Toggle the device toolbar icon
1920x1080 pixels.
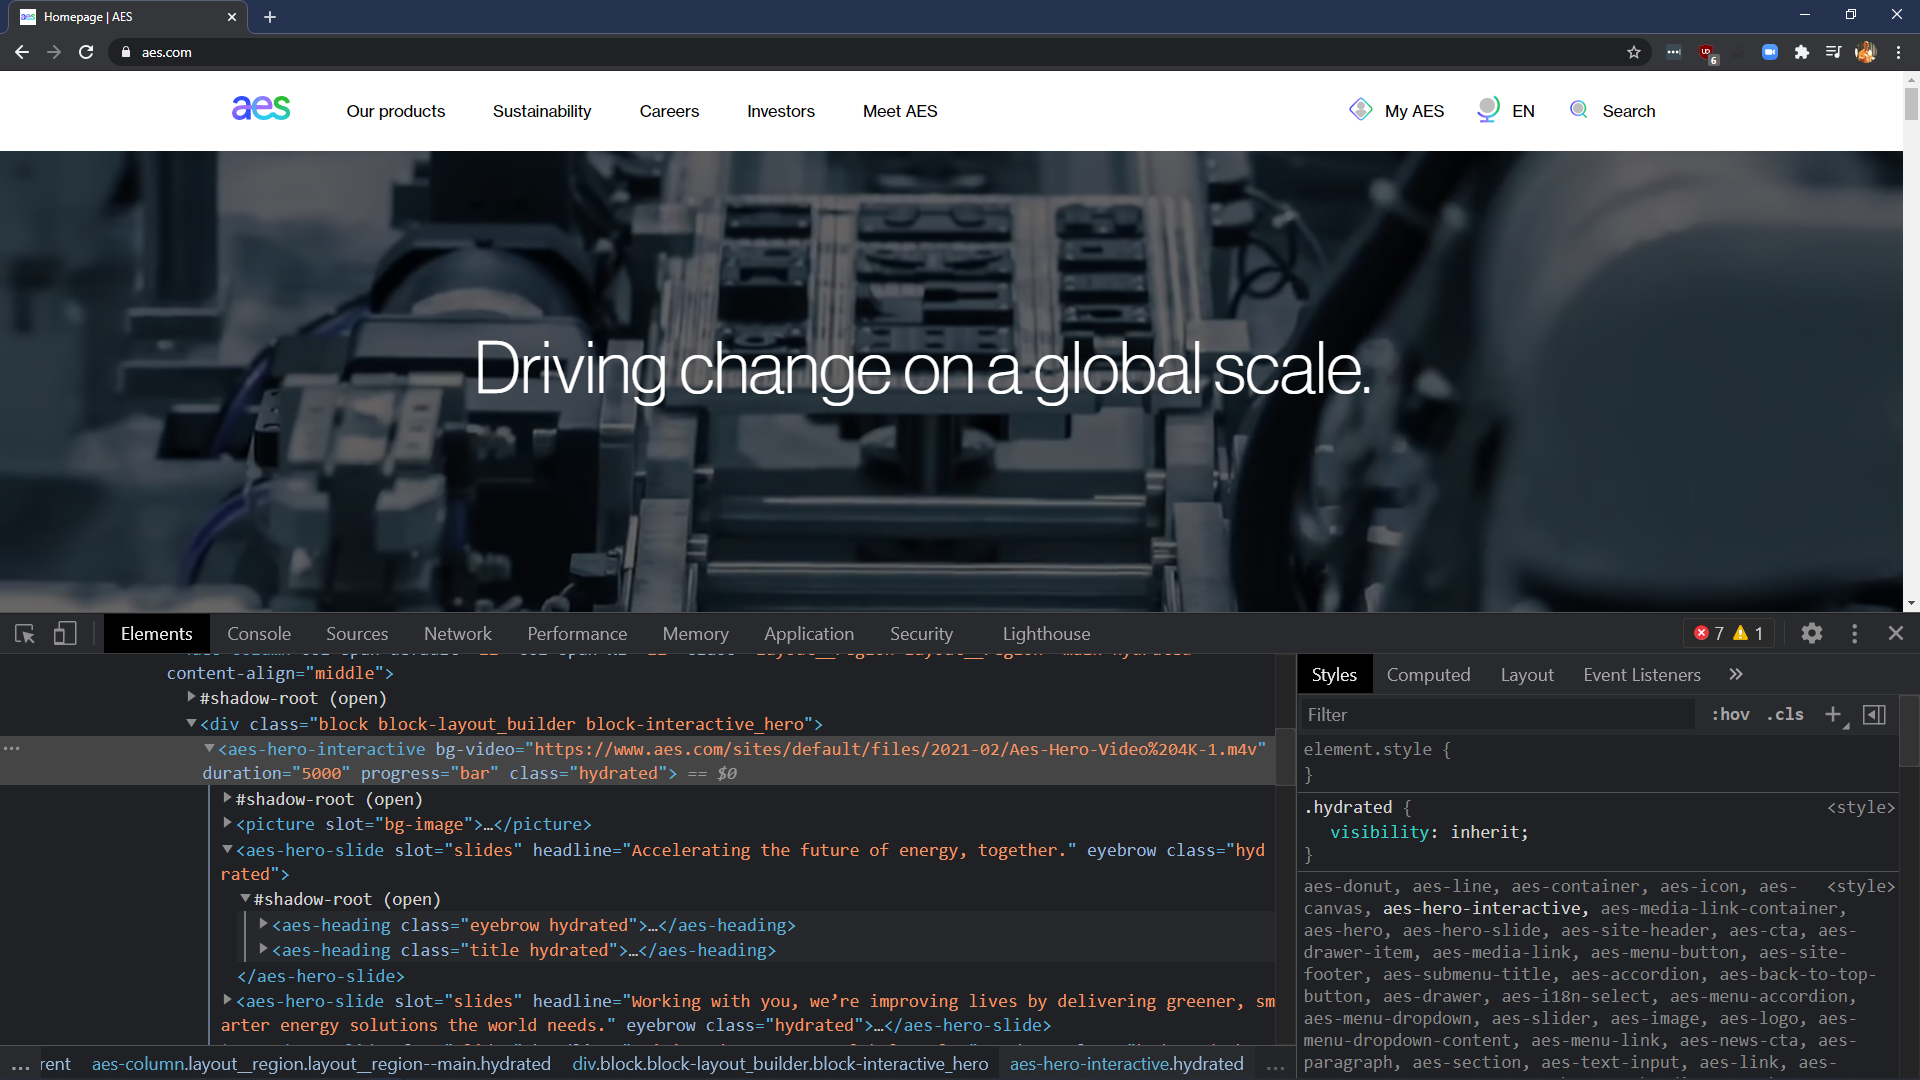click(65, 634)
